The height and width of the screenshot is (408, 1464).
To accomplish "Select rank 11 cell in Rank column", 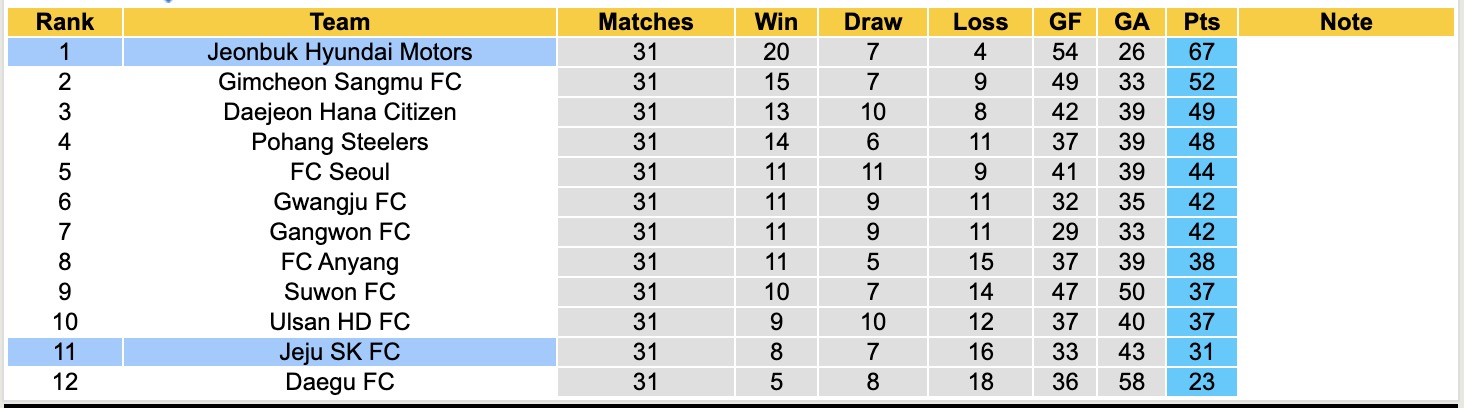I will 64,352.
